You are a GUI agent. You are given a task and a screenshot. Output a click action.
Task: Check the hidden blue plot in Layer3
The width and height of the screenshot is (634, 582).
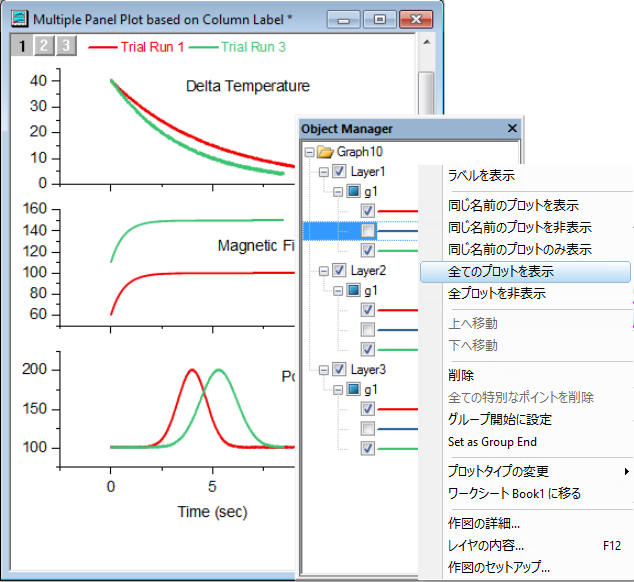click(368, 429)
